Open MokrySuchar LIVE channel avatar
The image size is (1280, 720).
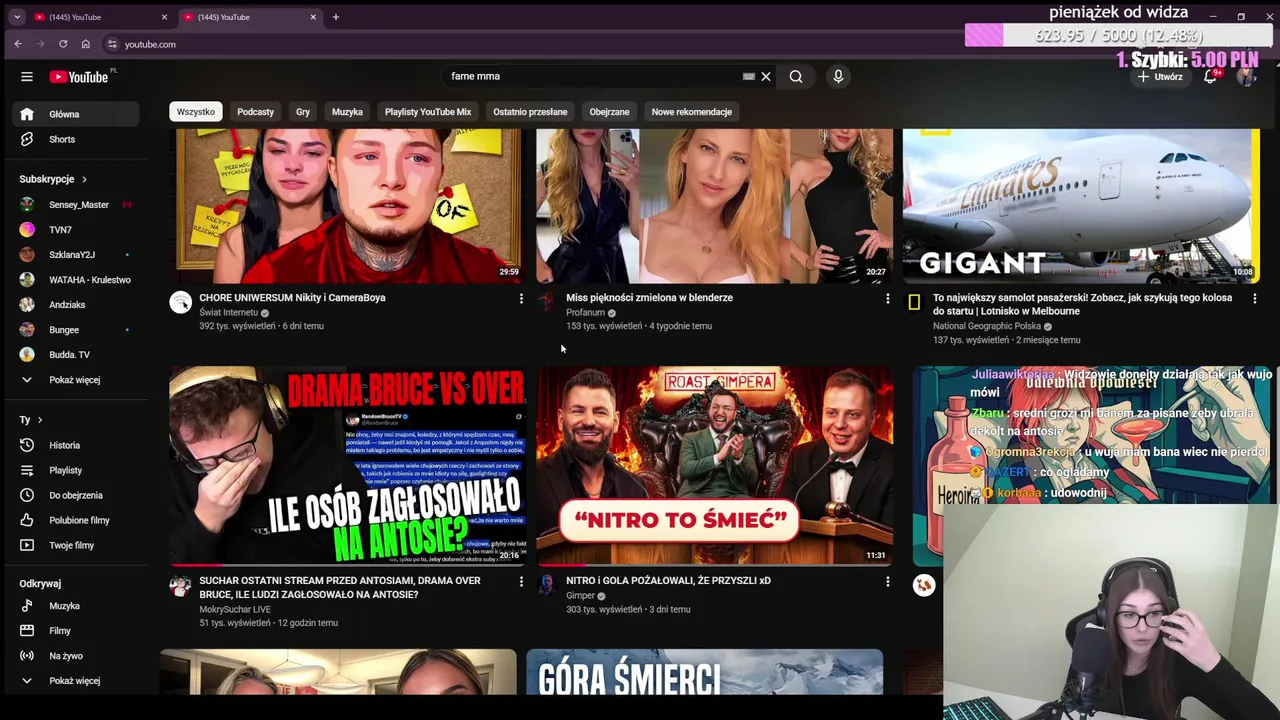pyautogui.click(x=180, y=585)
